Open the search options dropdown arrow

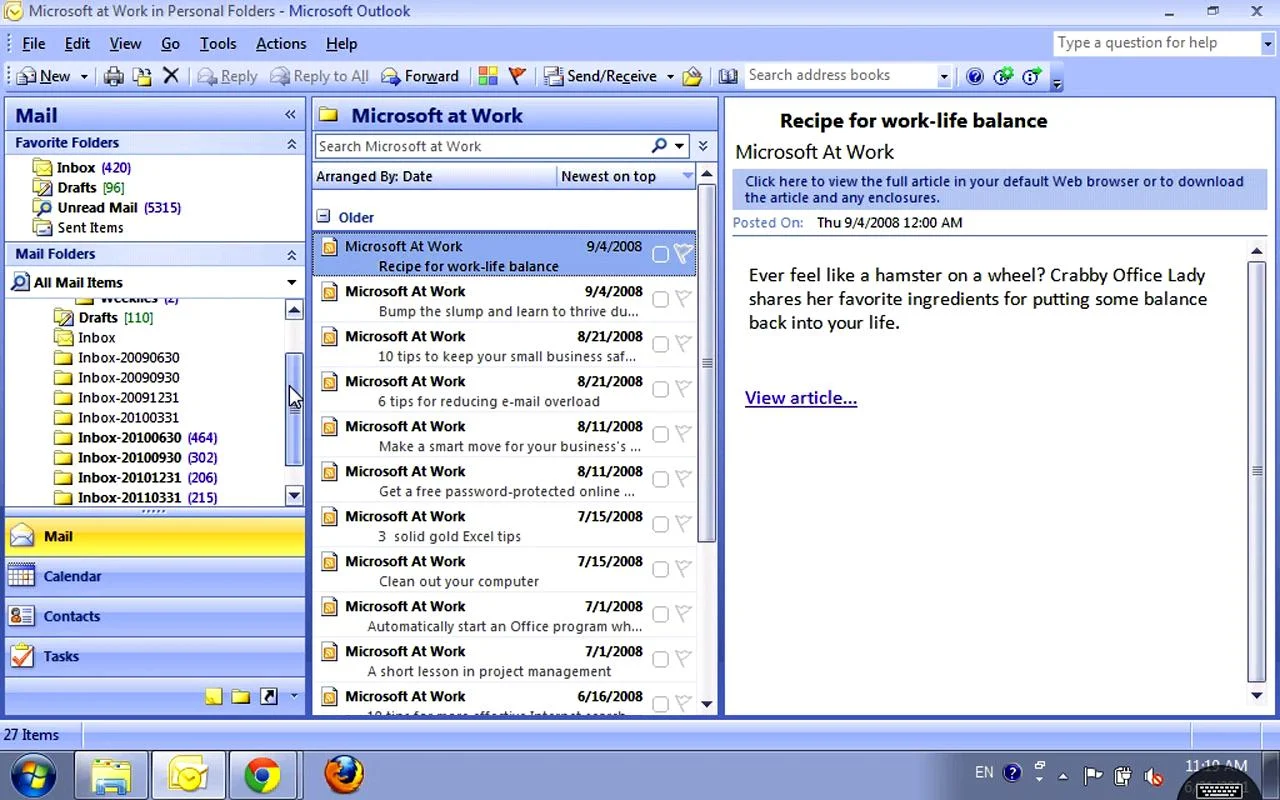click(x=680, y=146)
